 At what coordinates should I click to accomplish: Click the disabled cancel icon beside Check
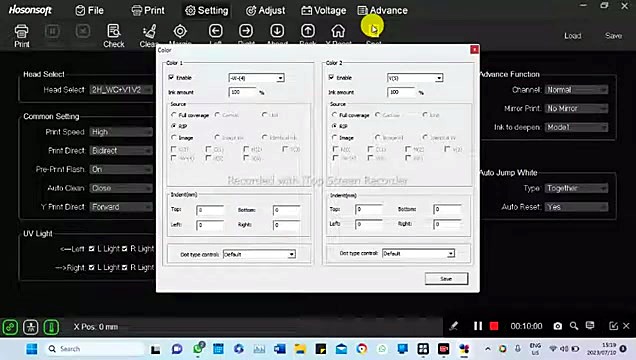click(x=83, y=31)
